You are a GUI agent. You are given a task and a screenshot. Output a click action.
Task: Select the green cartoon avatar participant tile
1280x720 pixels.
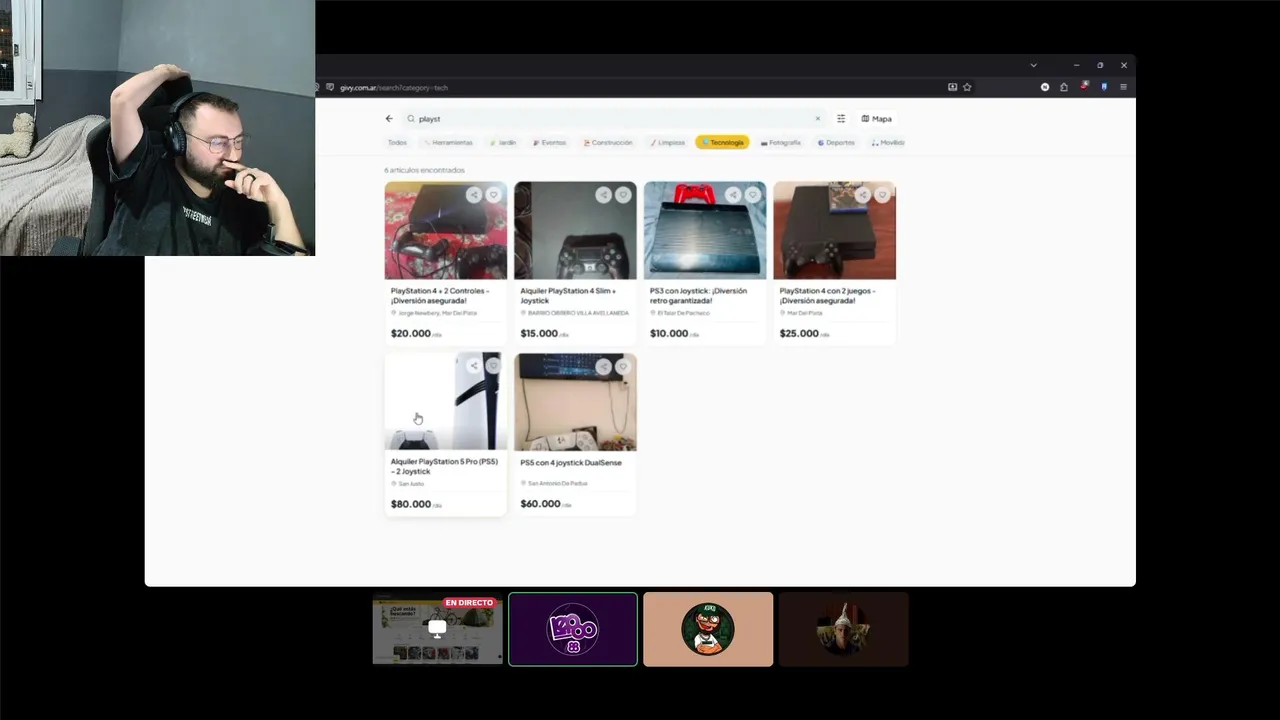pyautogui.click(x=708, y=629)
